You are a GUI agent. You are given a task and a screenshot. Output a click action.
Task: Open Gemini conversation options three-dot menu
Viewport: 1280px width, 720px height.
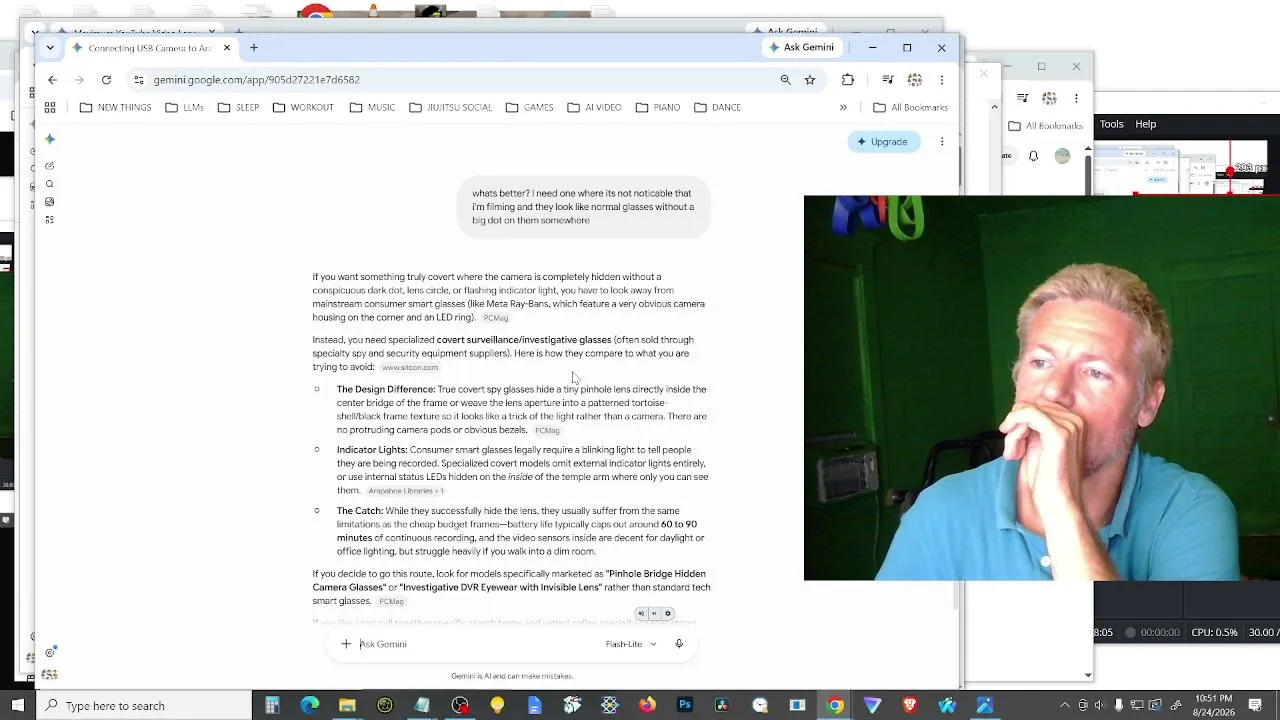point(941,142)
